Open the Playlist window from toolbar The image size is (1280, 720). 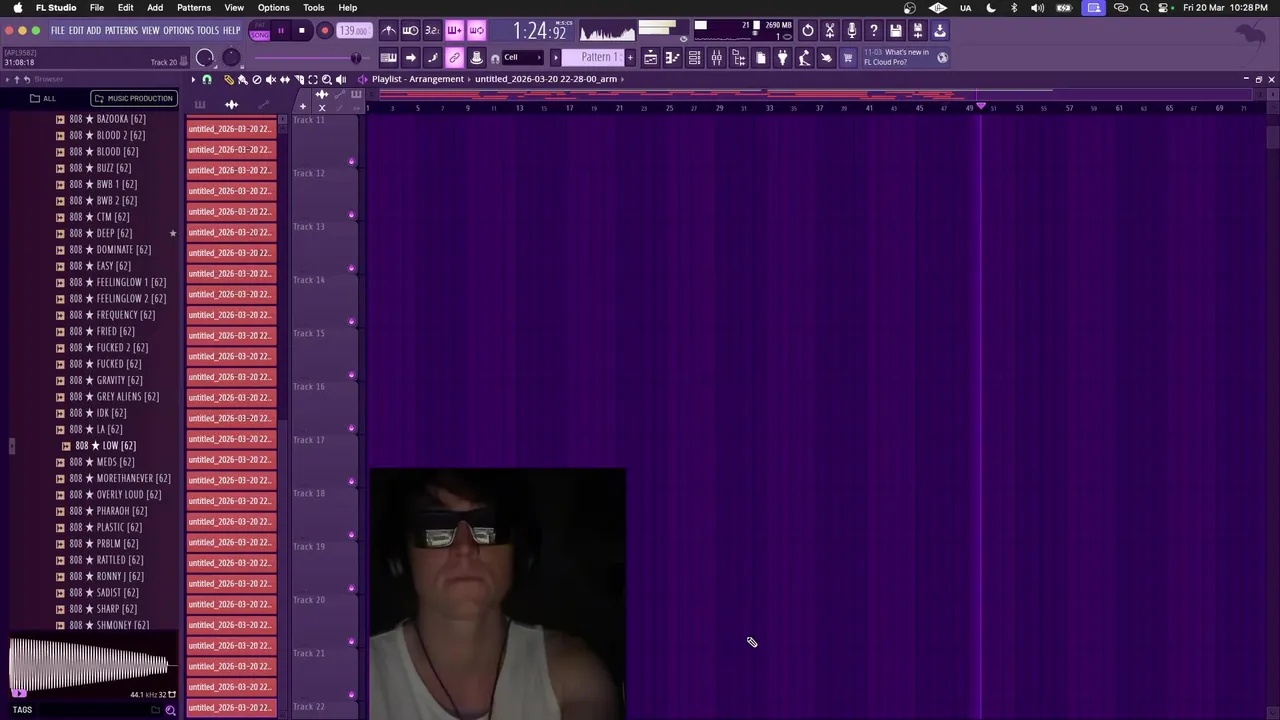tap(650, 58)
